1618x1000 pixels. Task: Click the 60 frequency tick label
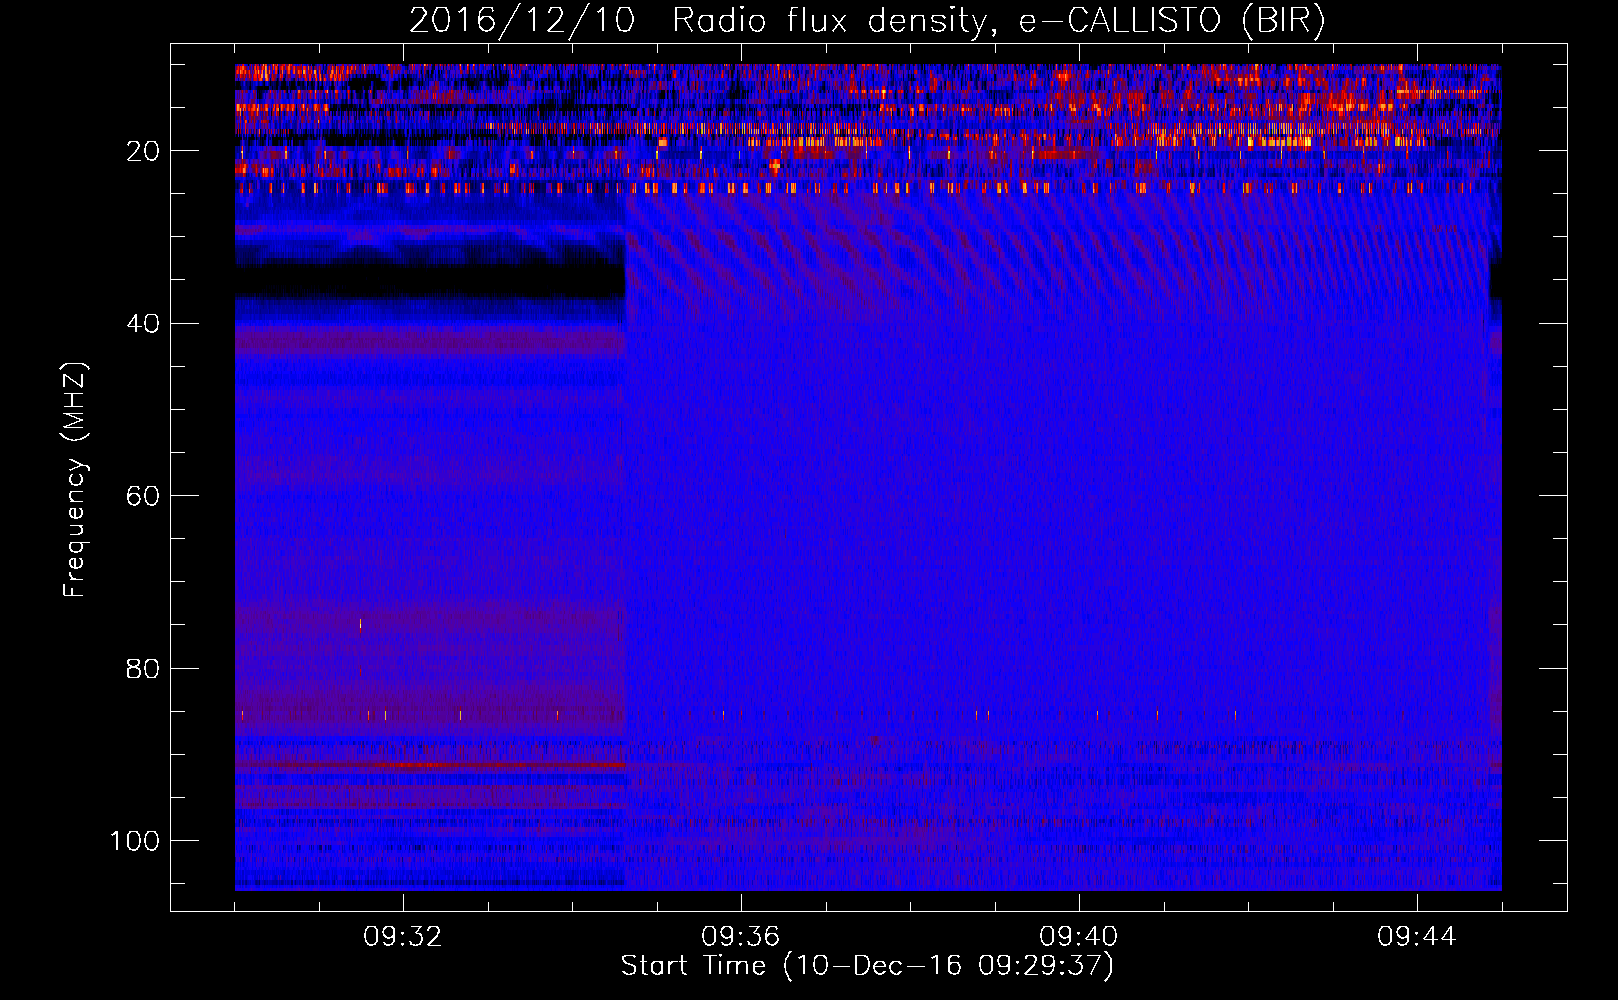(144, 496)
